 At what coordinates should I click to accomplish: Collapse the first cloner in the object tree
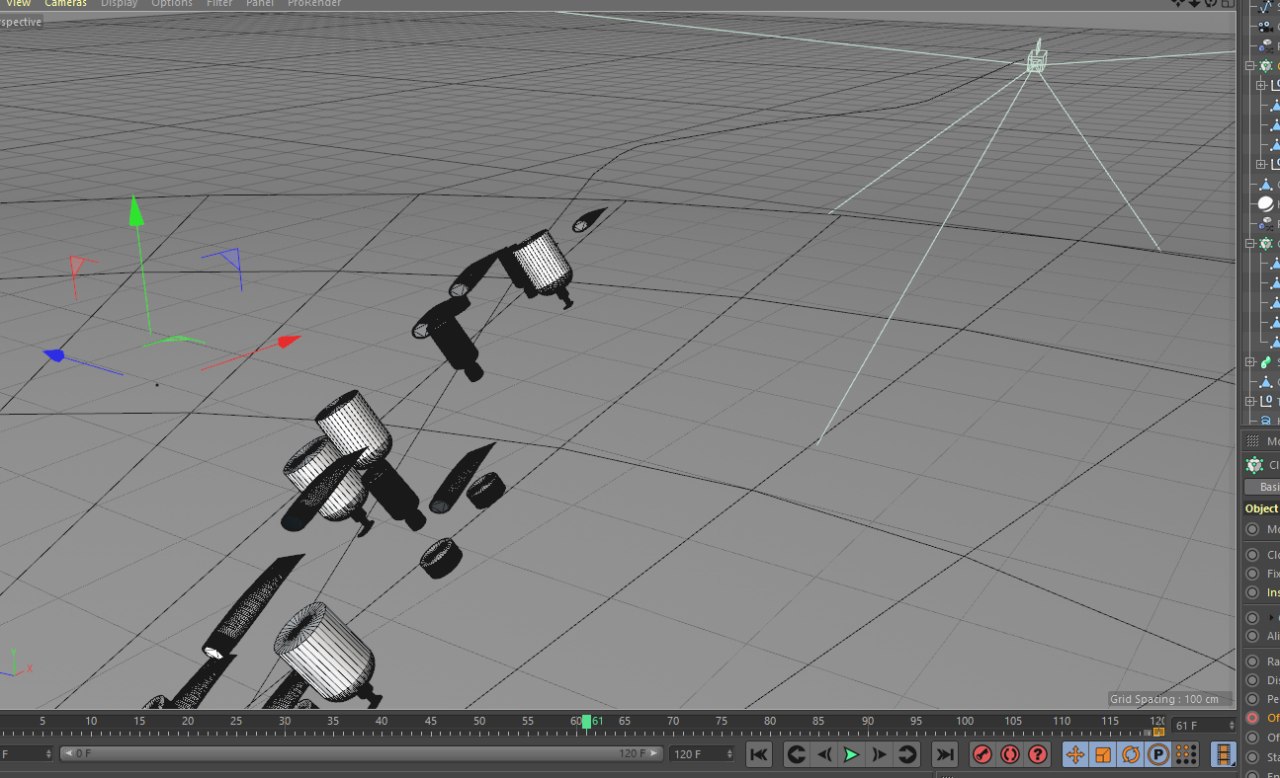[x=1250, y=66]
